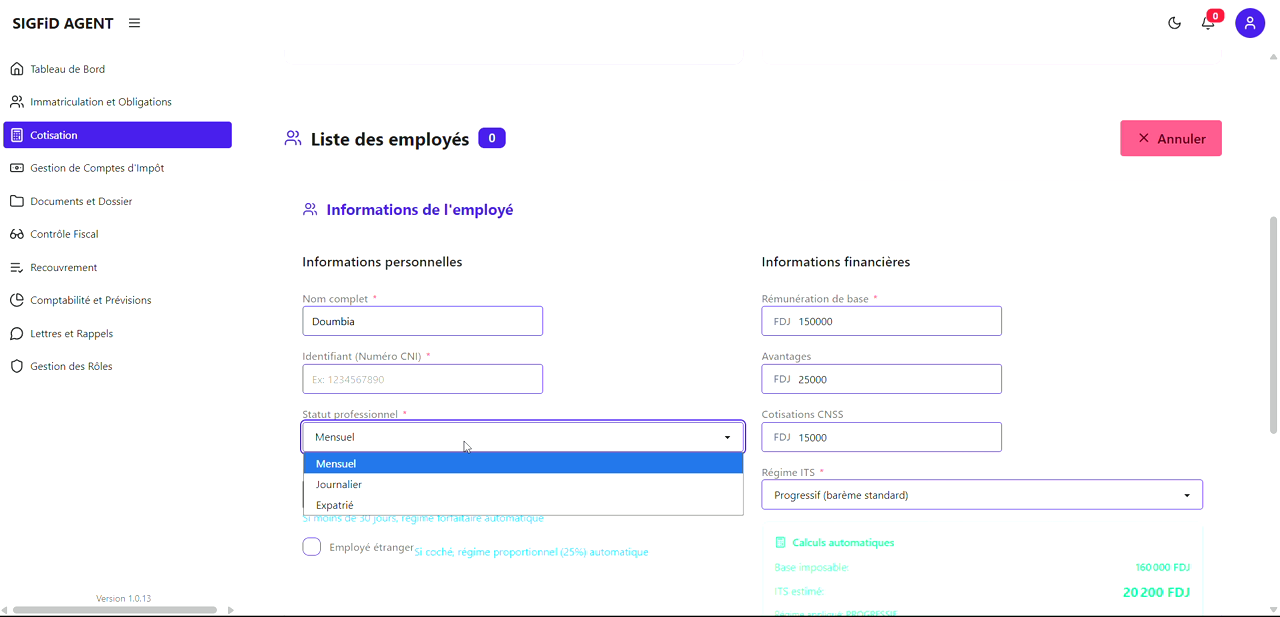The height and width of the screenshot is (617, 1280).
Task: Click the Lettres et Rappels speech bubble icon
Action: click(x=15, y=332)
